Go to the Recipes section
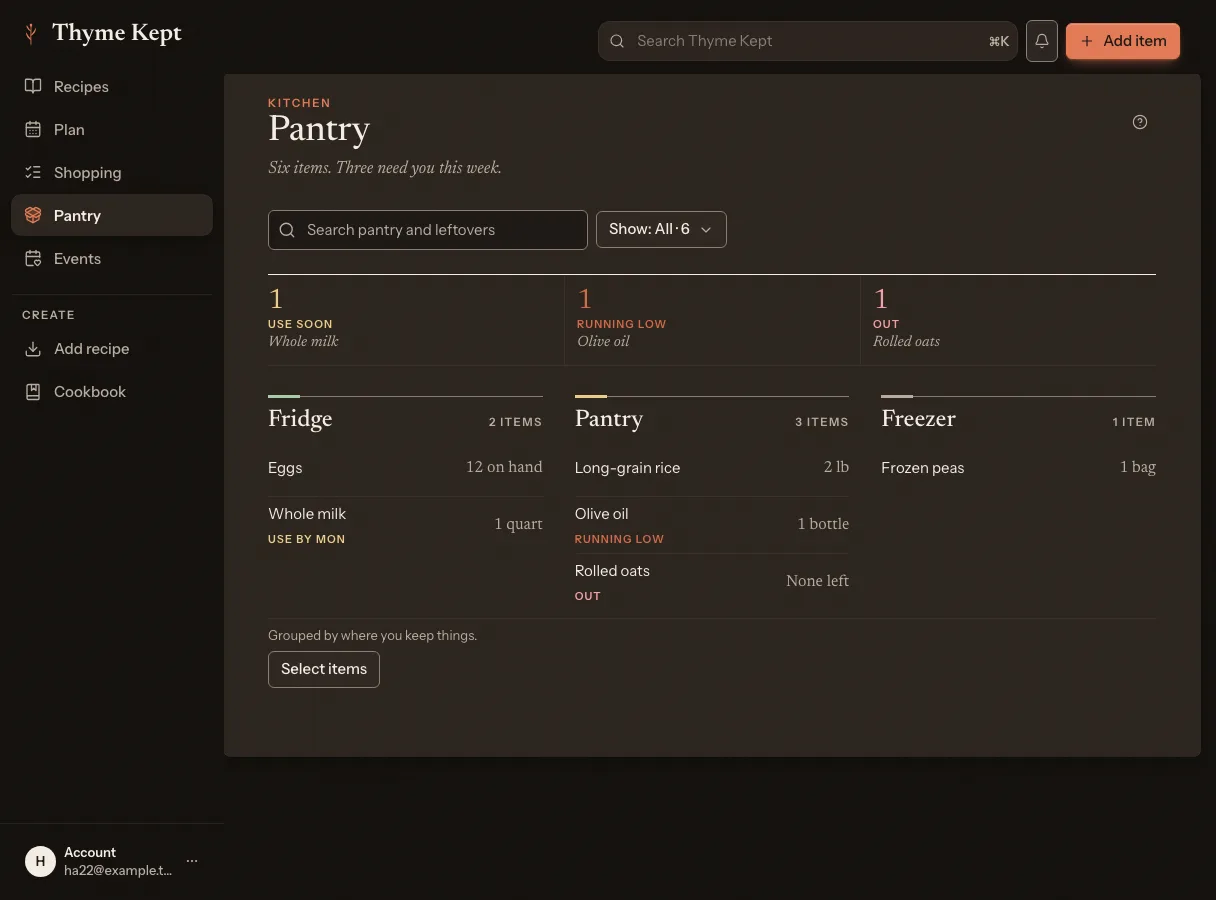This screenshot has width=1216, height=900. (112, 86)
